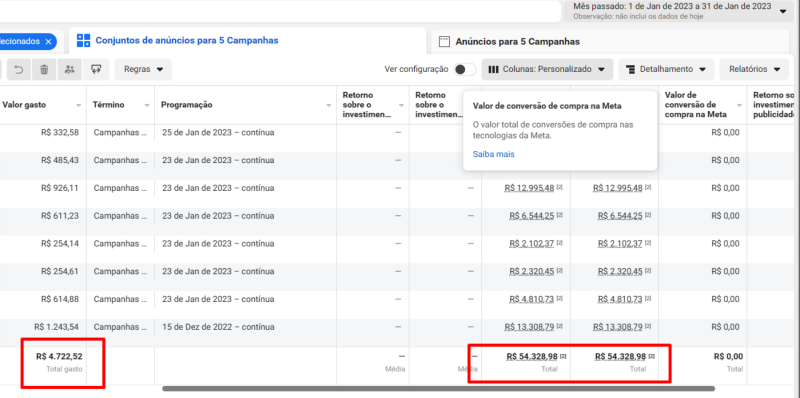Open the date range selector Mês passado
800x398 pixels.
click(x=678, y=11)
